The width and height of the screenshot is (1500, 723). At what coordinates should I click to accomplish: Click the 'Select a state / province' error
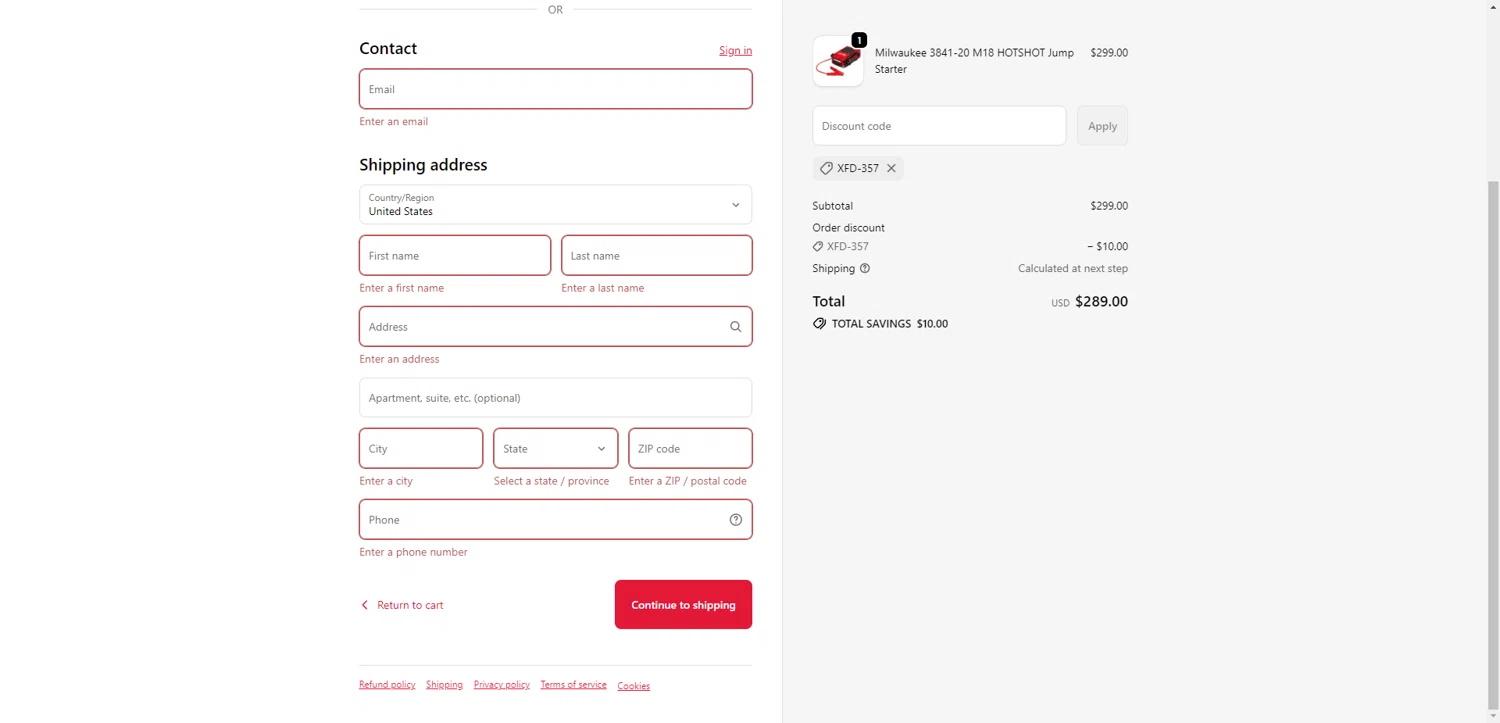point(551,481)
